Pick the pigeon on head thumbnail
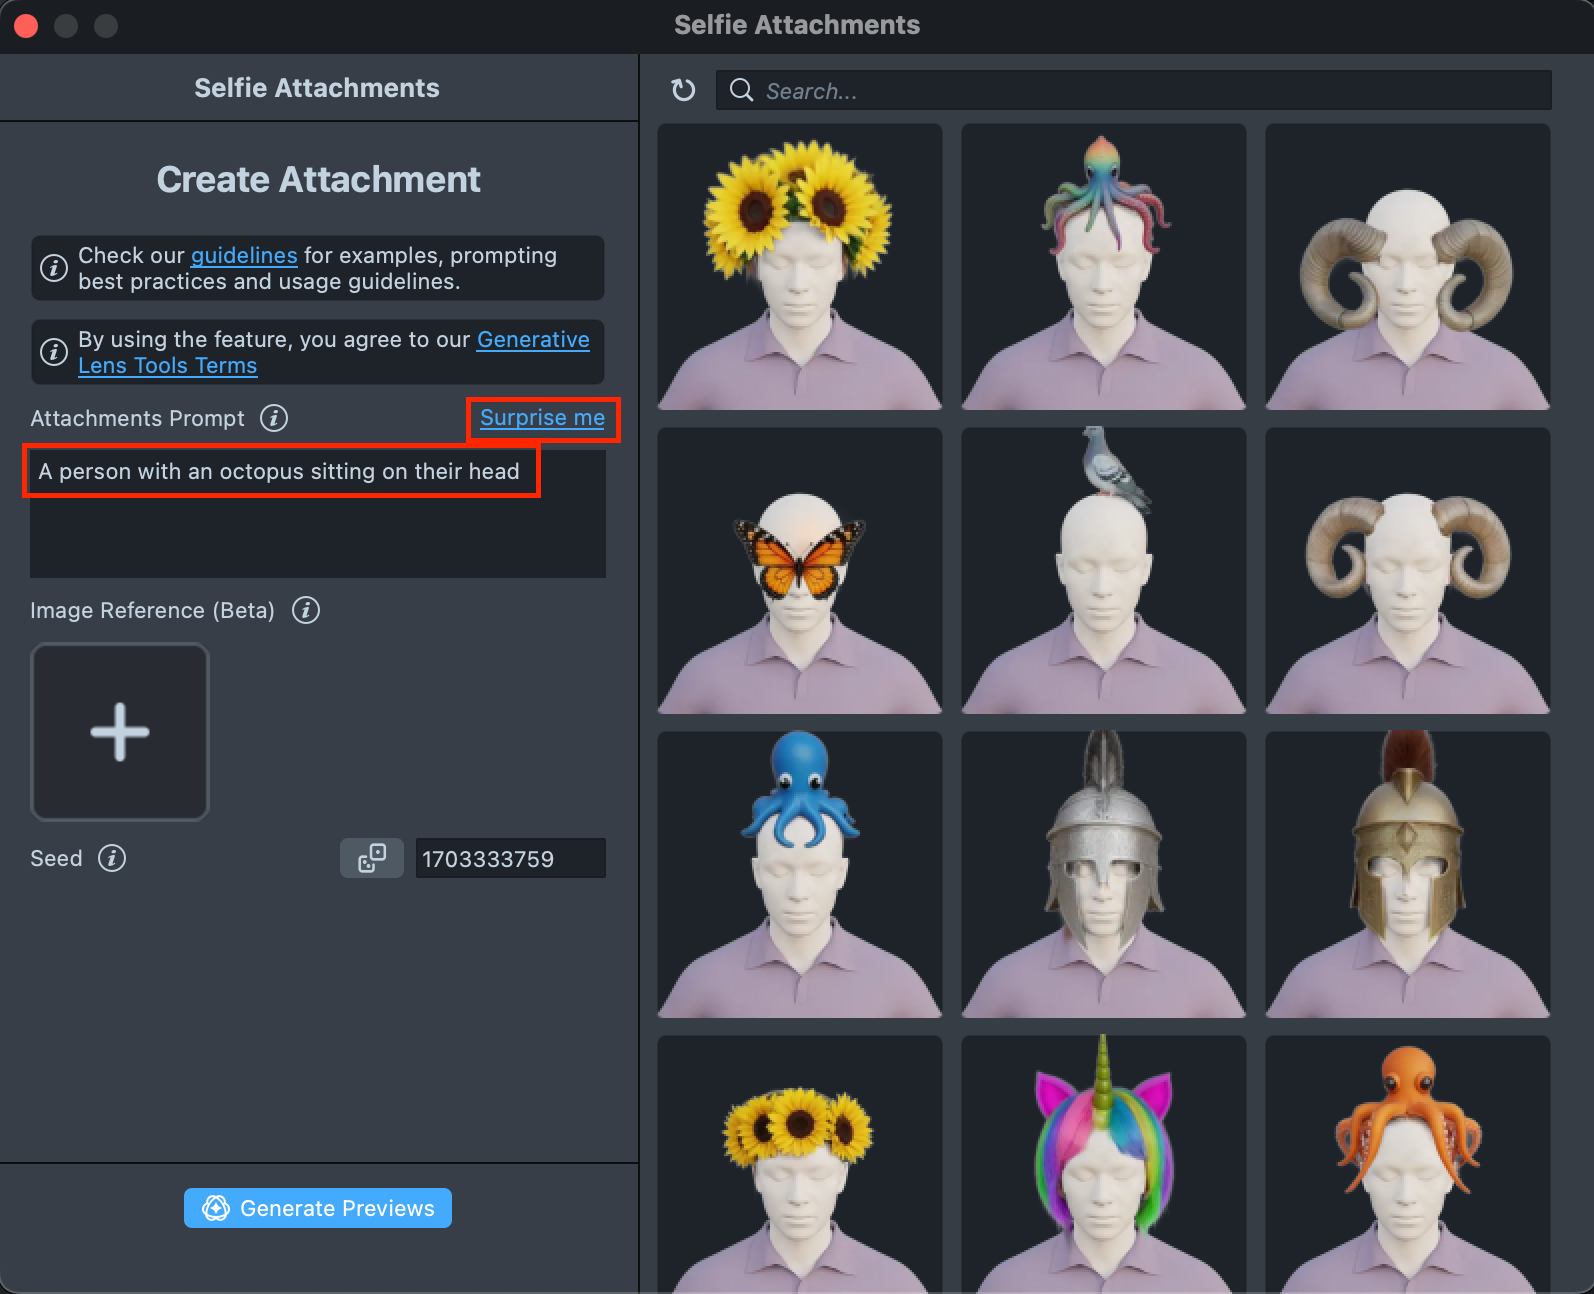 [1103, 571]
